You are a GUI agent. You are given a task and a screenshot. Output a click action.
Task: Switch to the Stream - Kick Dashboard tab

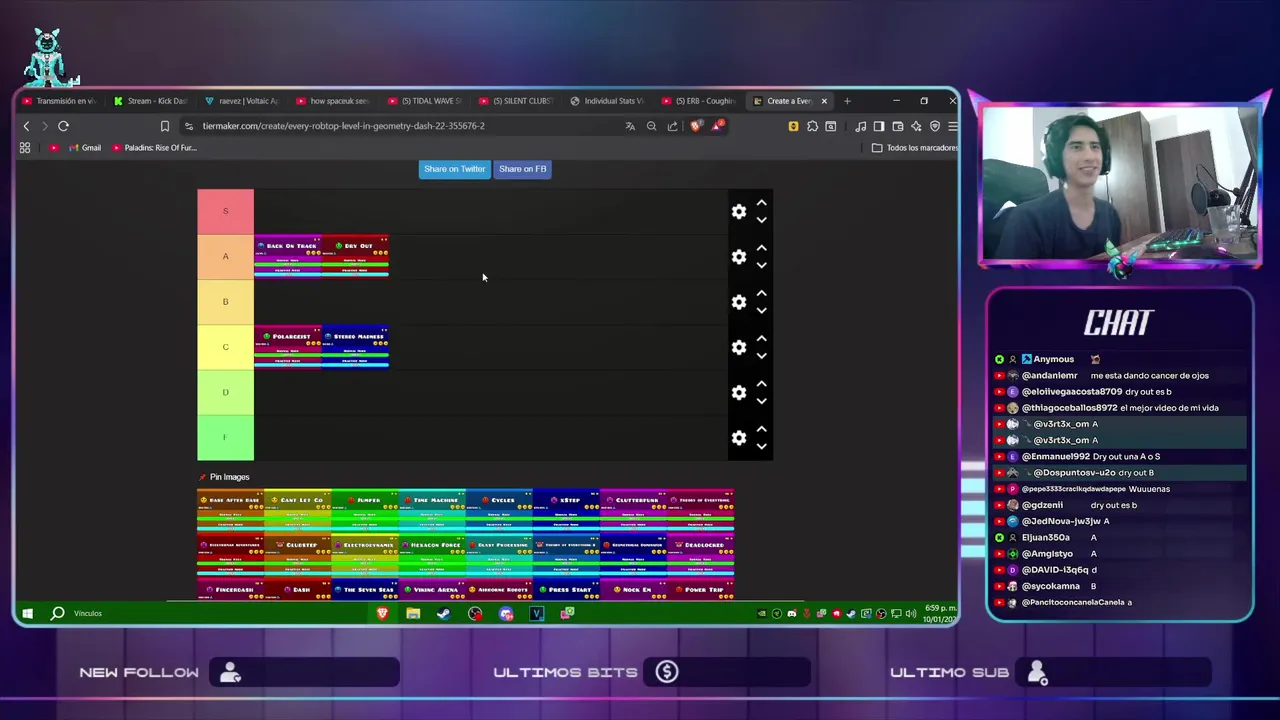[150, 101]
